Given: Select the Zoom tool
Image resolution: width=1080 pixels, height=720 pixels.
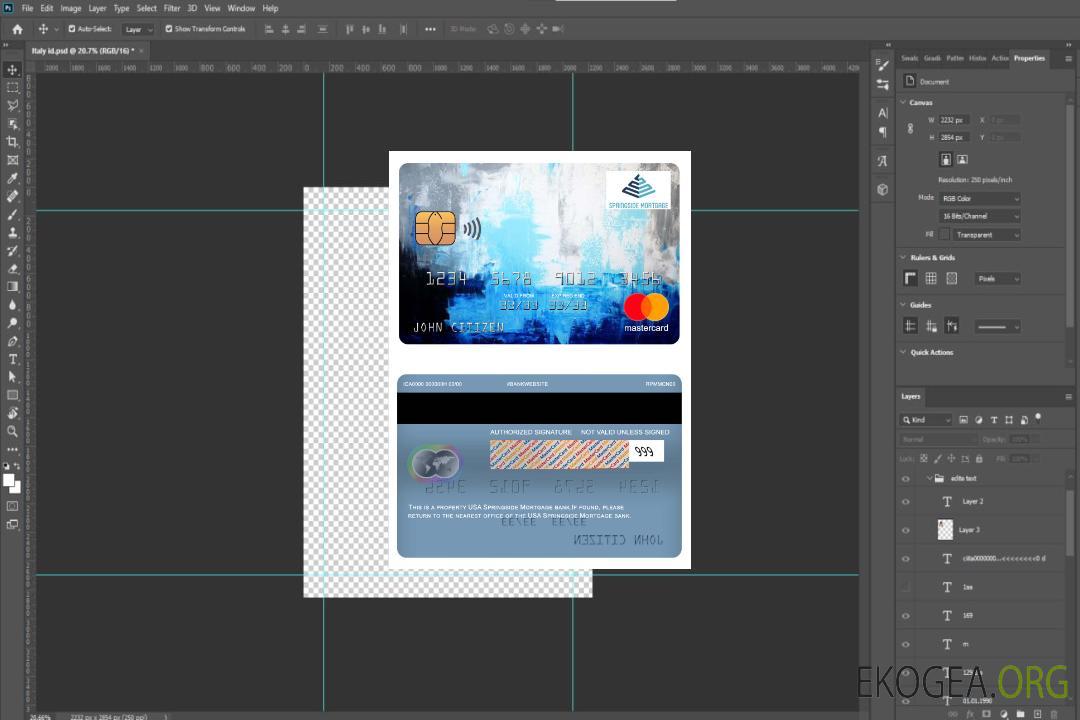Looking at the screenshot, I should point(12,431).
